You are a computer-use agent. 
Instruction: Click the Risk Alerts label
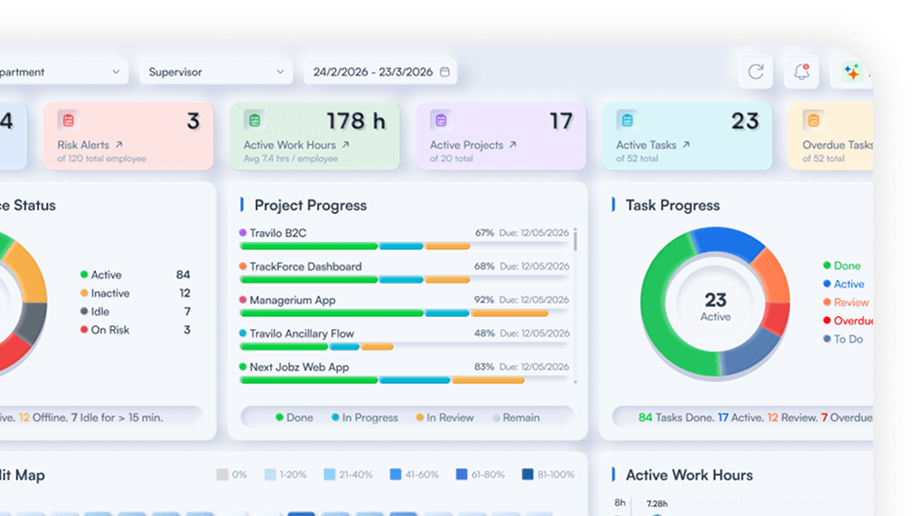click(x=83, y=145)
